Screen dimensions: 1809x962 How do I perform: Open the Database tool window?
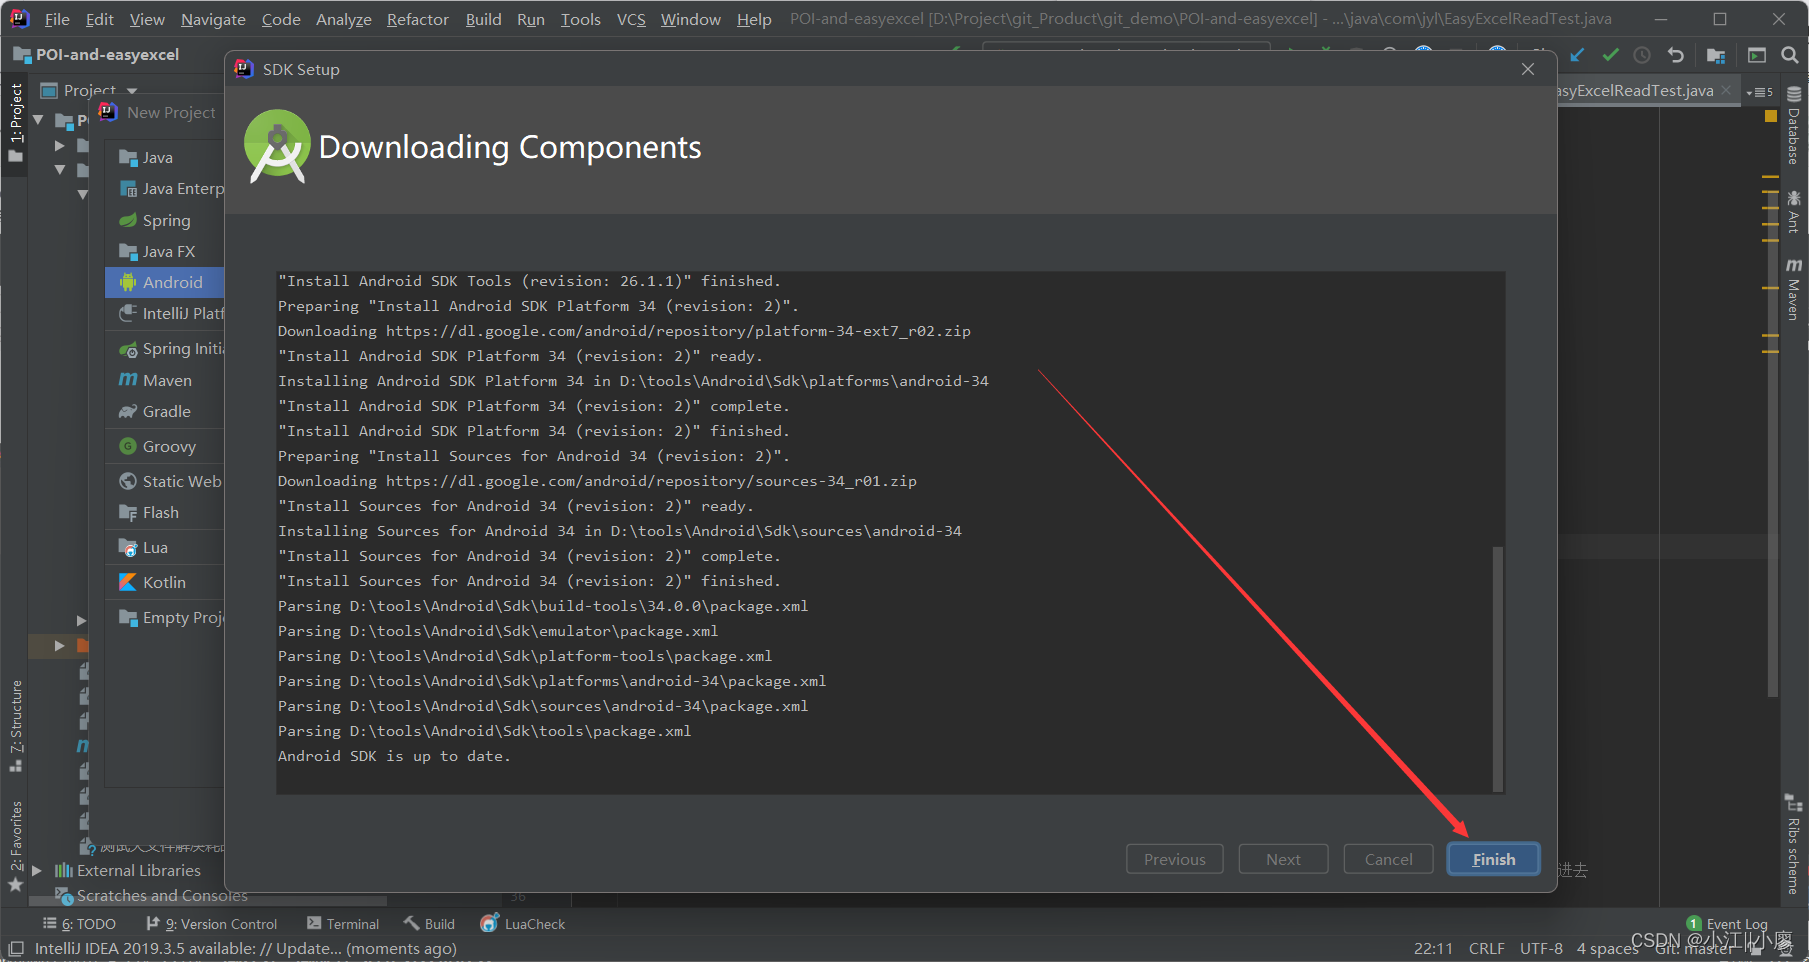[1794, 126]
